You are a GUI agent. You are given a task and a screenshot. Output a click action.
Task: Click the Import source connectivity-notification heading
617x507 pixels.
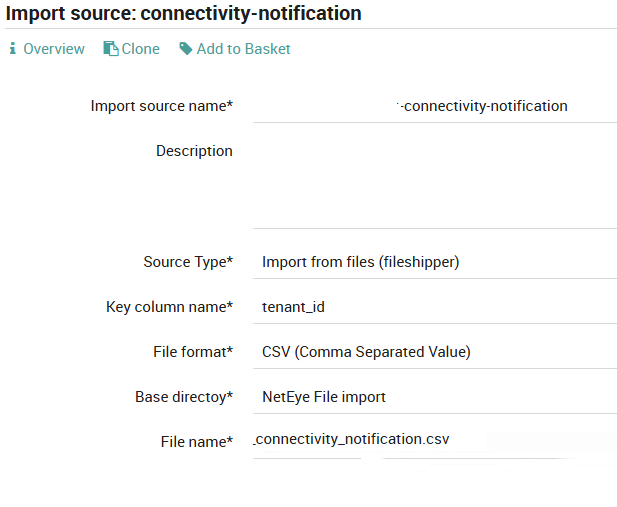pyautogui.click(x=184, y=14)
